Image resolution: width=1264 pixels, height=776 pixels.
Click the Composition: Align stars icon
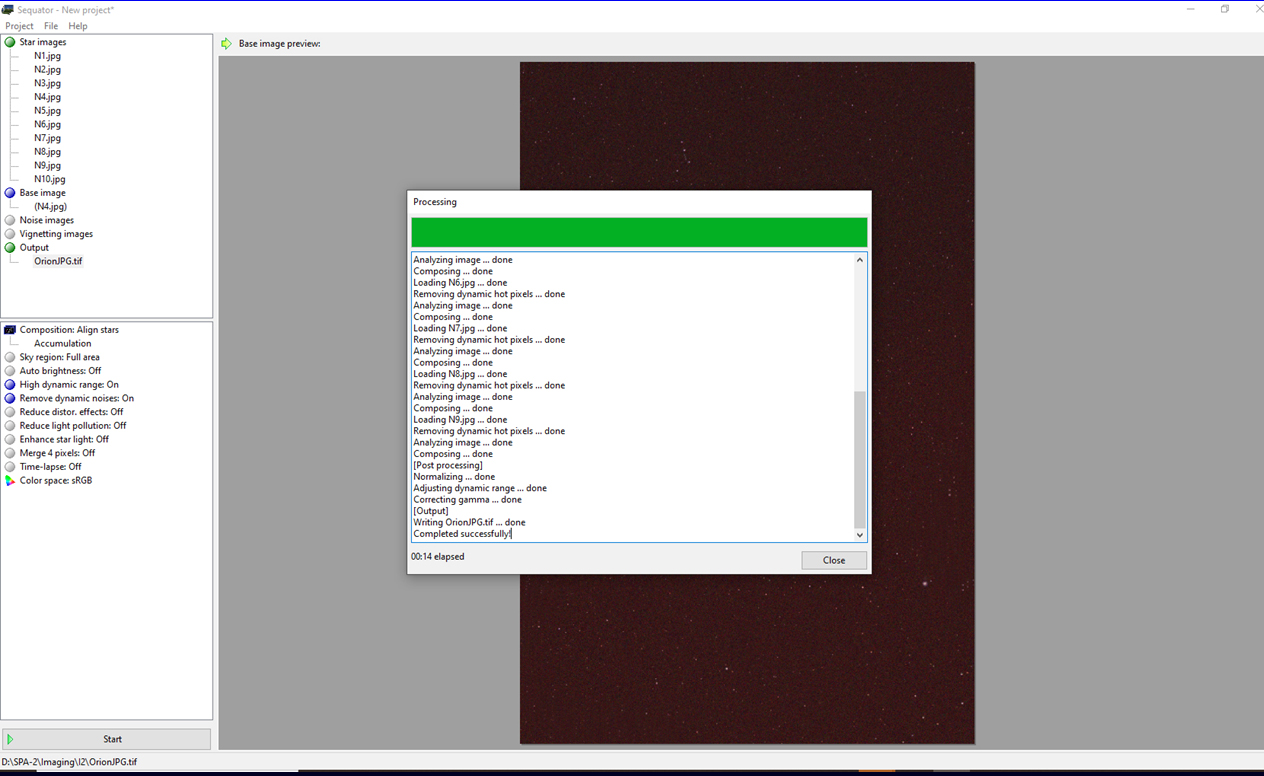pyautogui.click(x=10, y=330)
